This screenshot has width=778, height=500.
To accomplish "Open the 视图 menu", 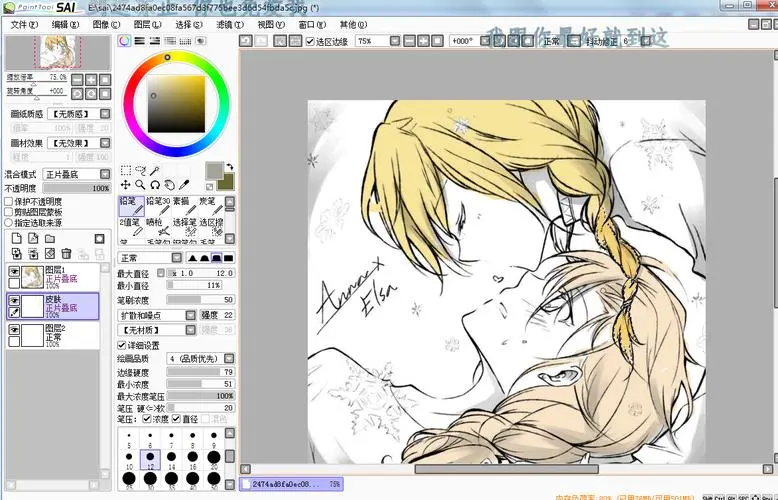I will point(271,24).
